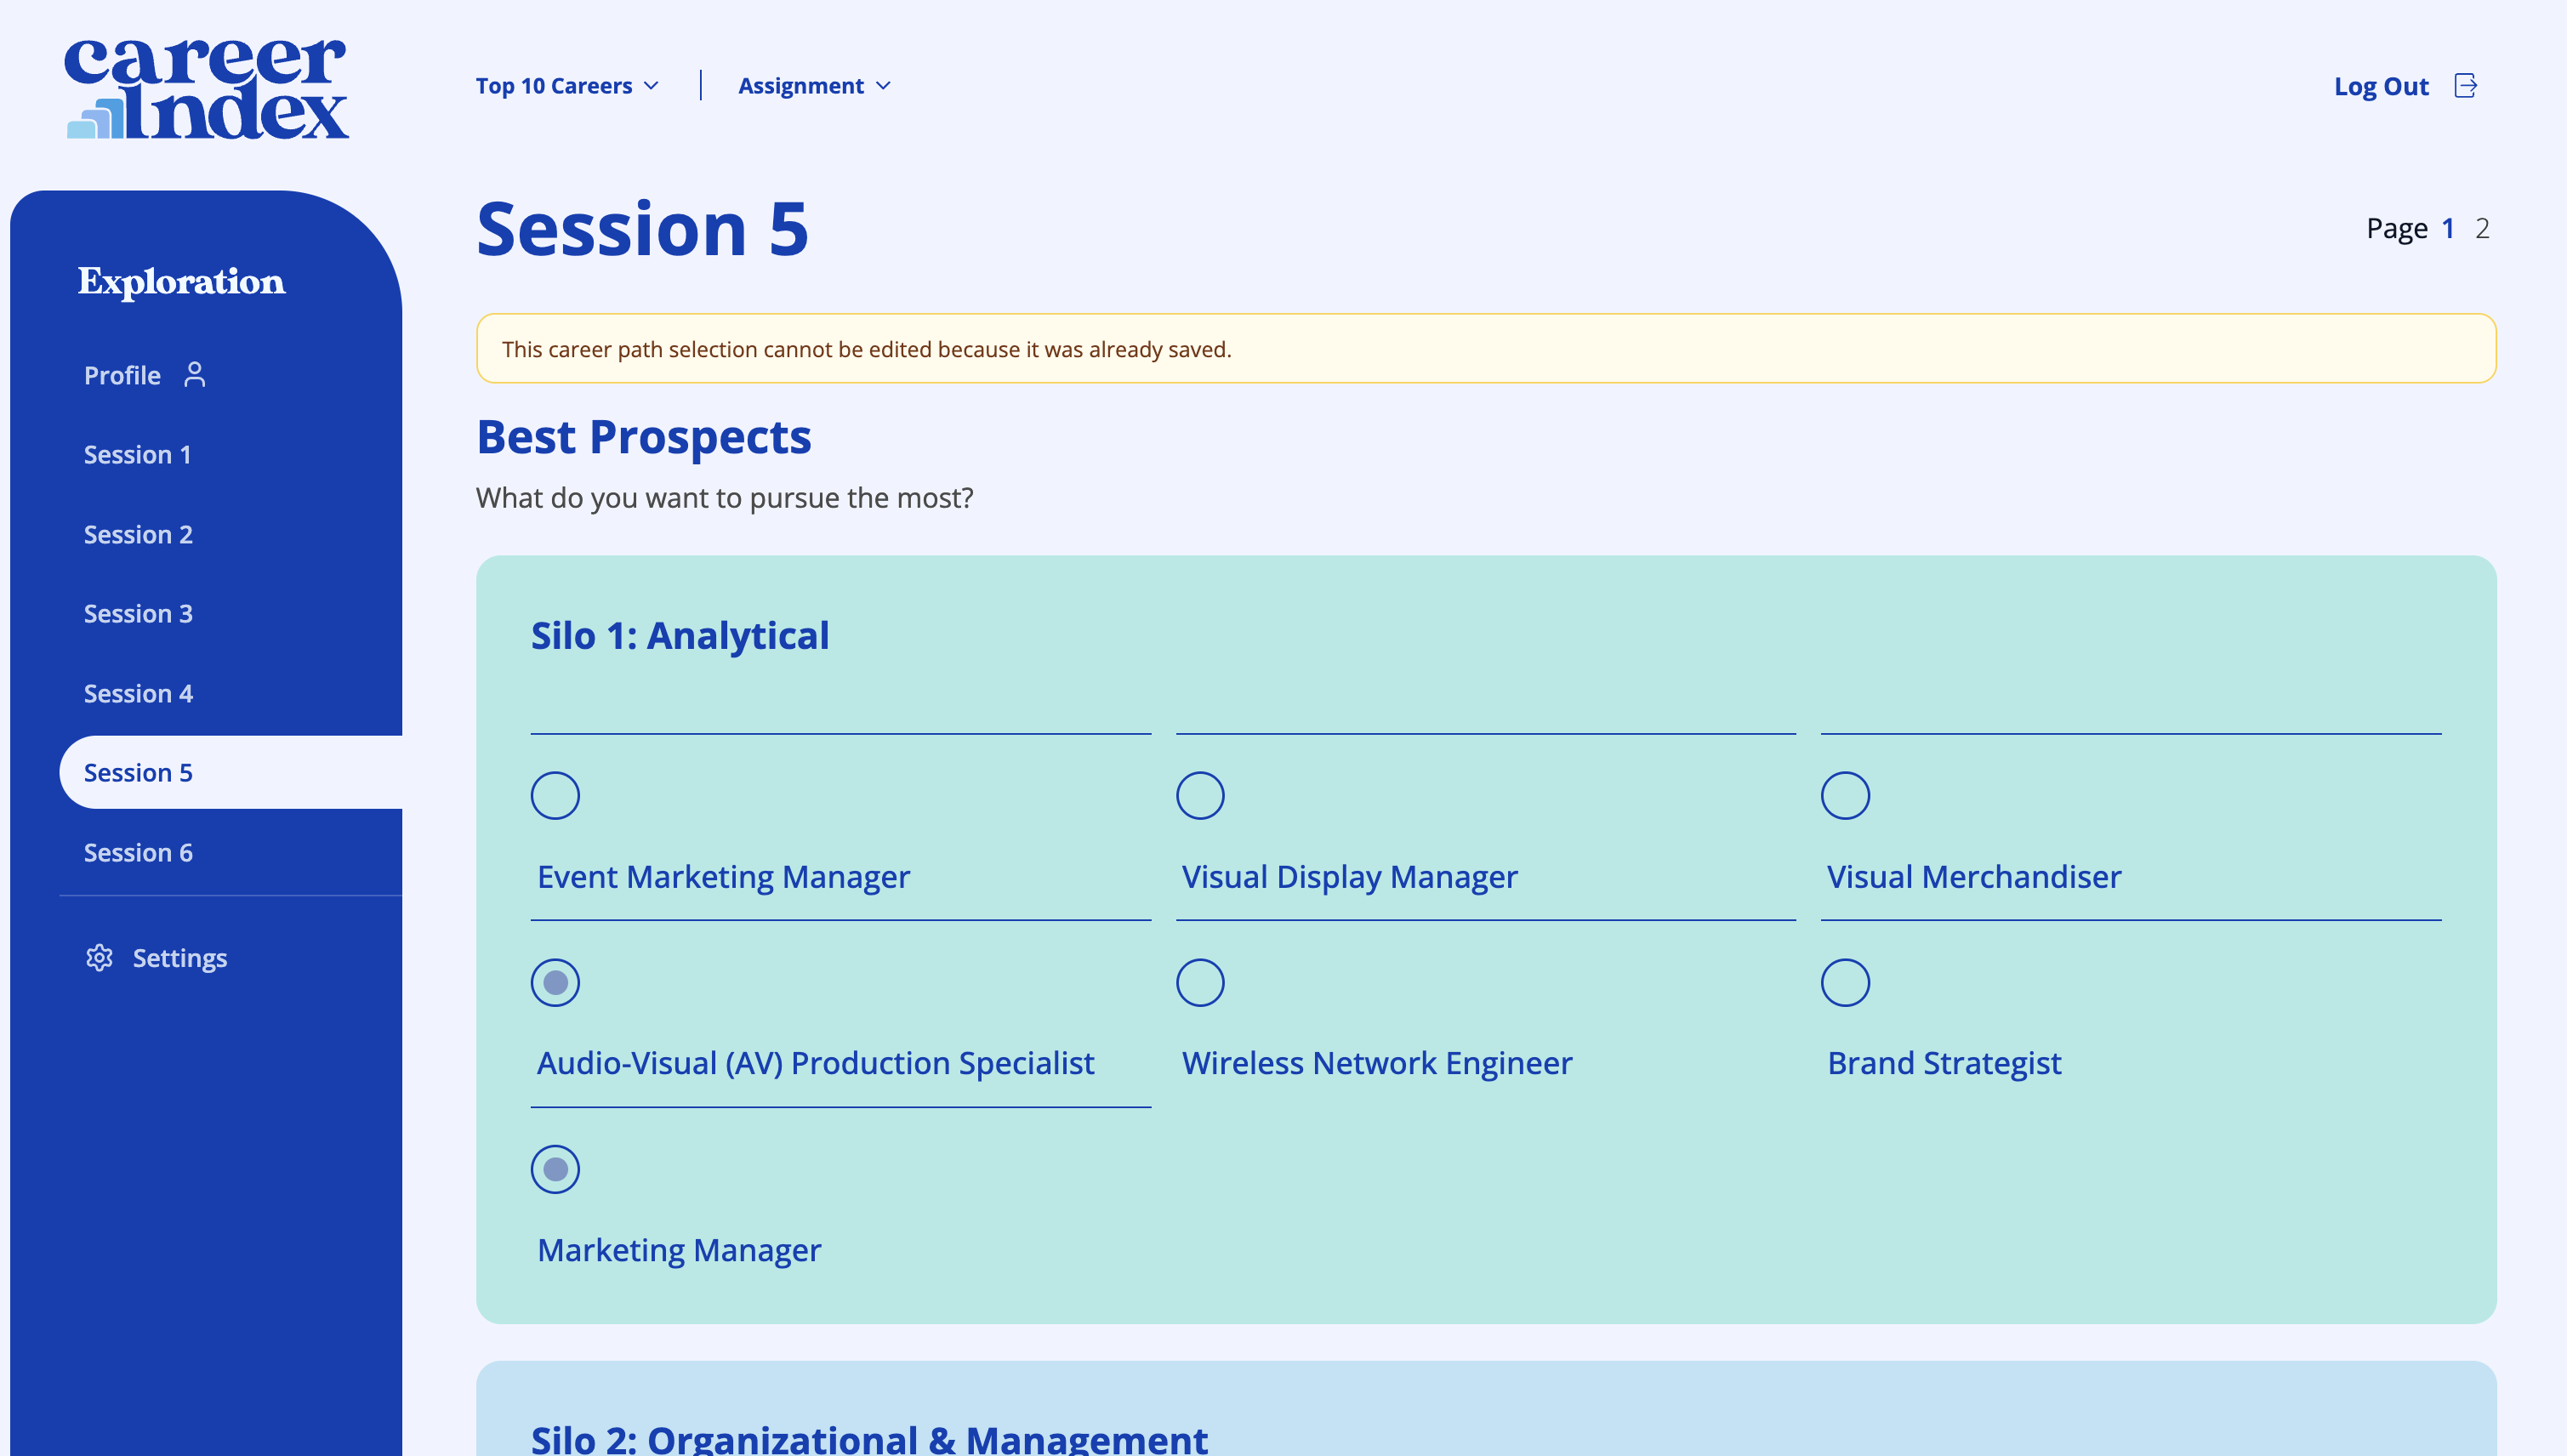Open the Assignment dropdown menu

(x=814, y=86)
